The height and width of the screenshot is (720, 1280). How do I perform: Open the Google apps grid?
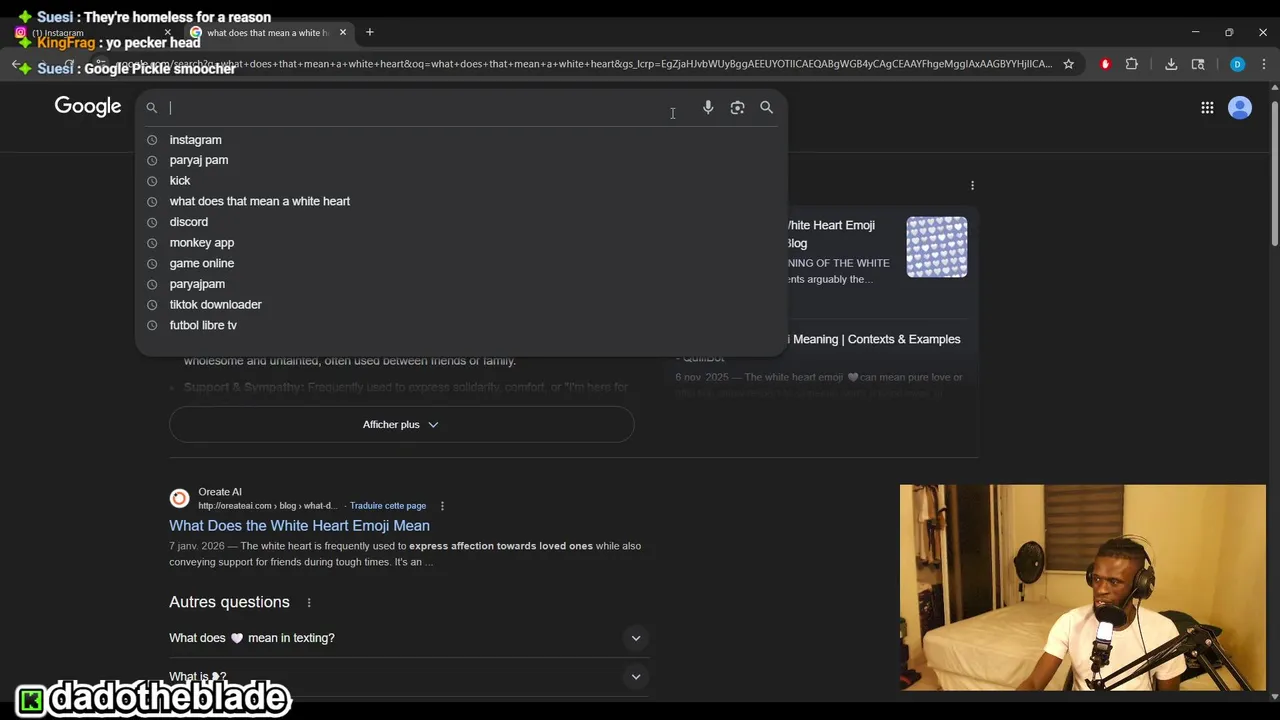1207,107
